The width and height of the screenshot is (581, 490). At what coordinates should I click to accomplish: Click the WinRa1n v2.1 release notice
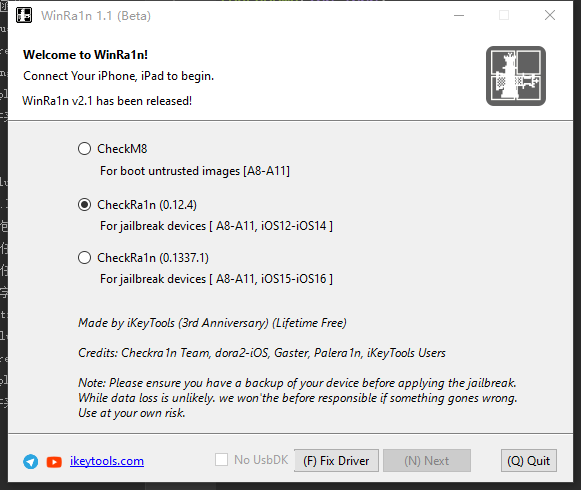[107, 101]
